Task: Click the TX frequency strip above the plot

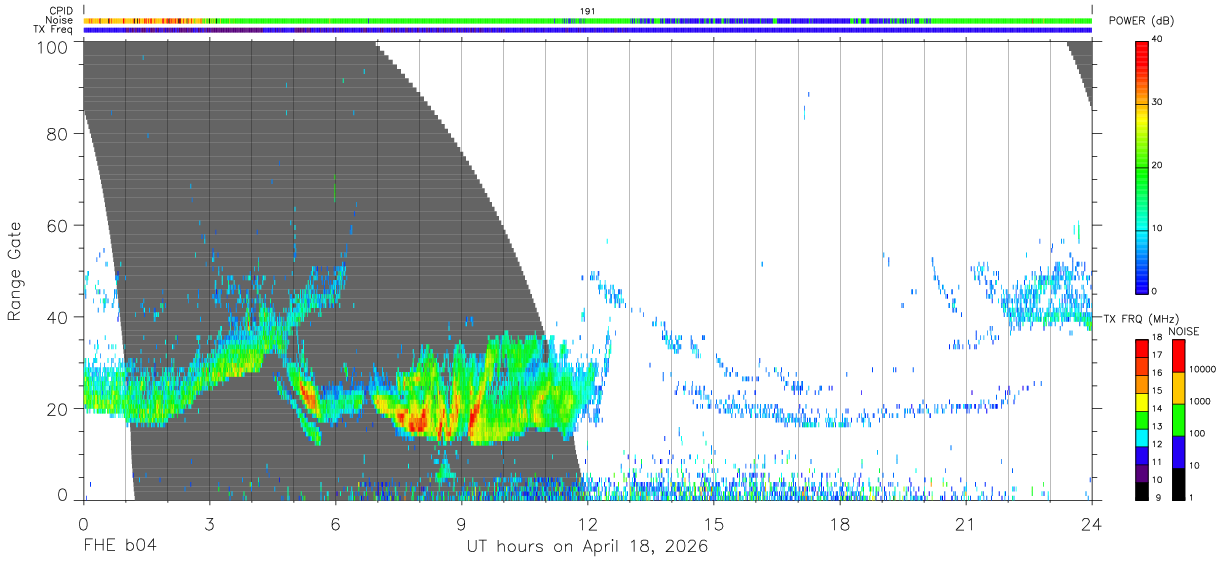Action: pos(587,30)
